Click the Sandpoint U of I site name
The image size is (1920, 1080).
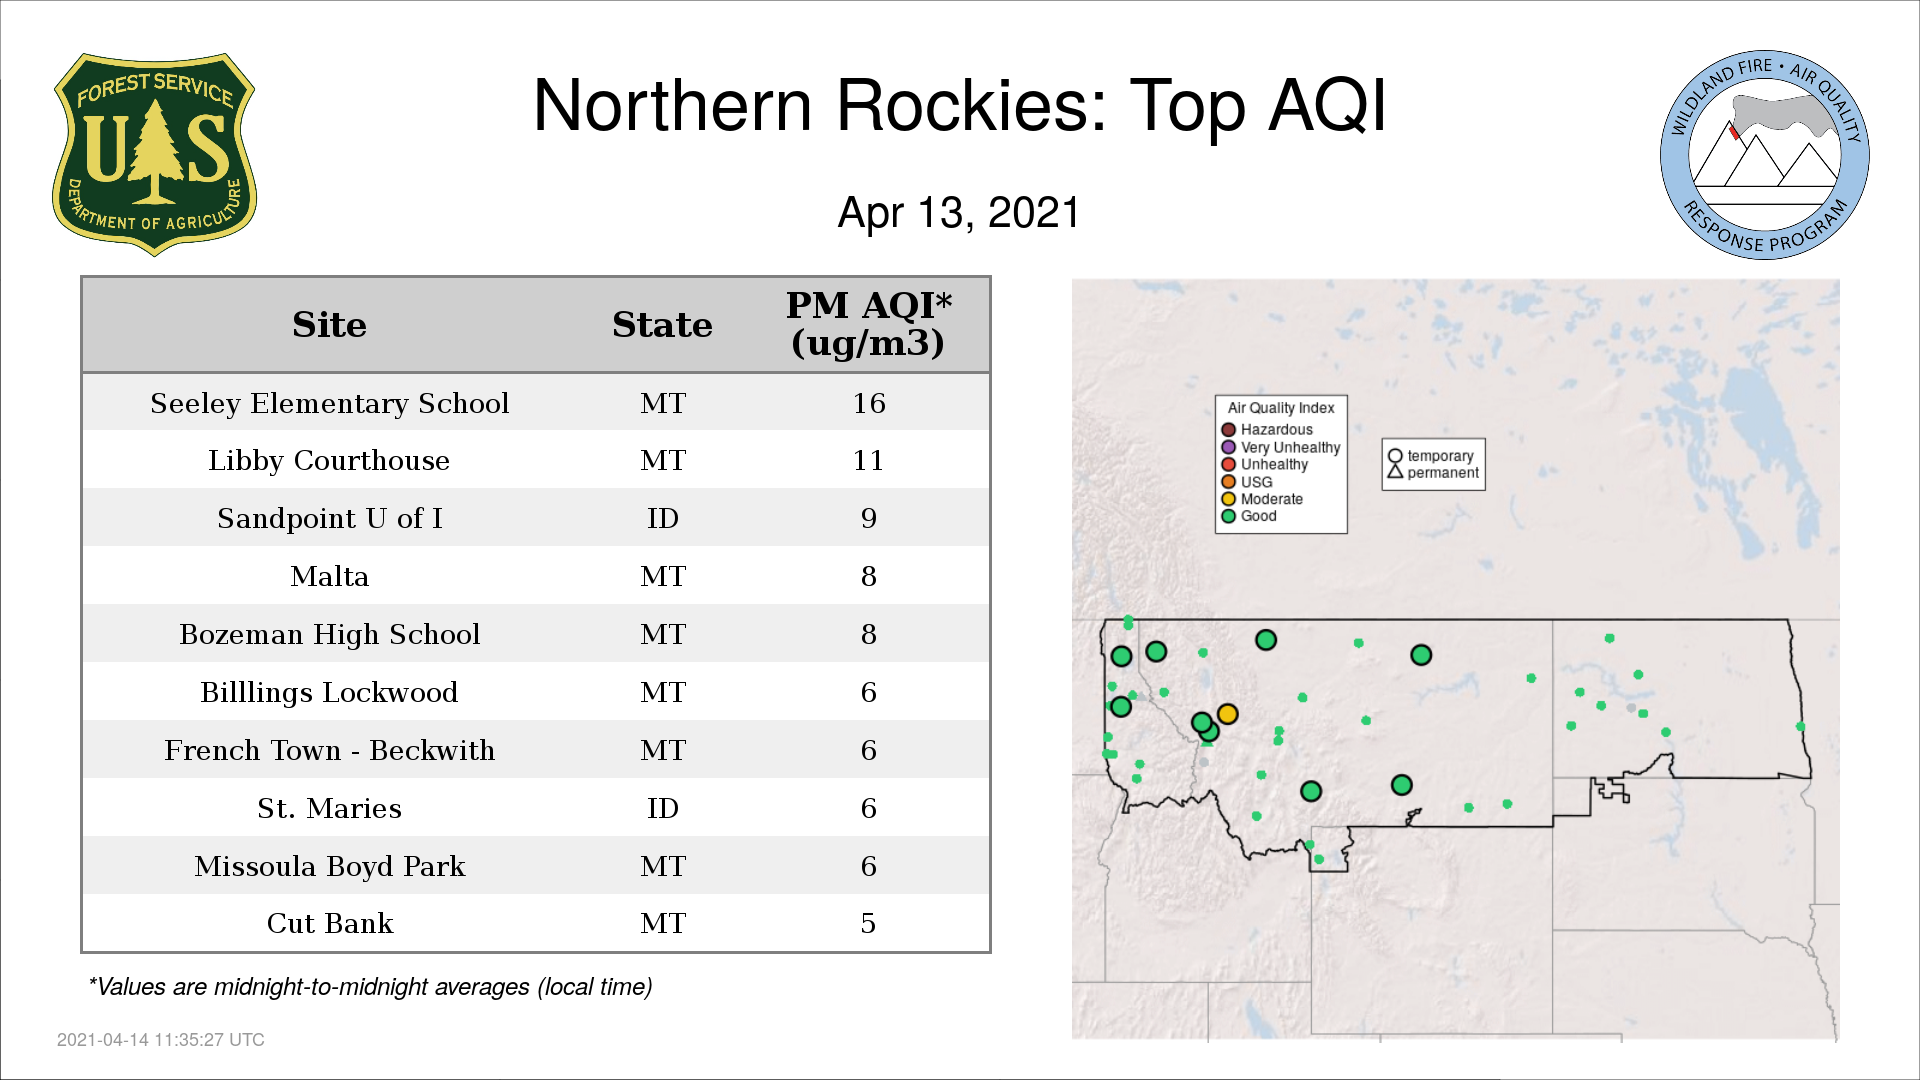pos(329,519)
